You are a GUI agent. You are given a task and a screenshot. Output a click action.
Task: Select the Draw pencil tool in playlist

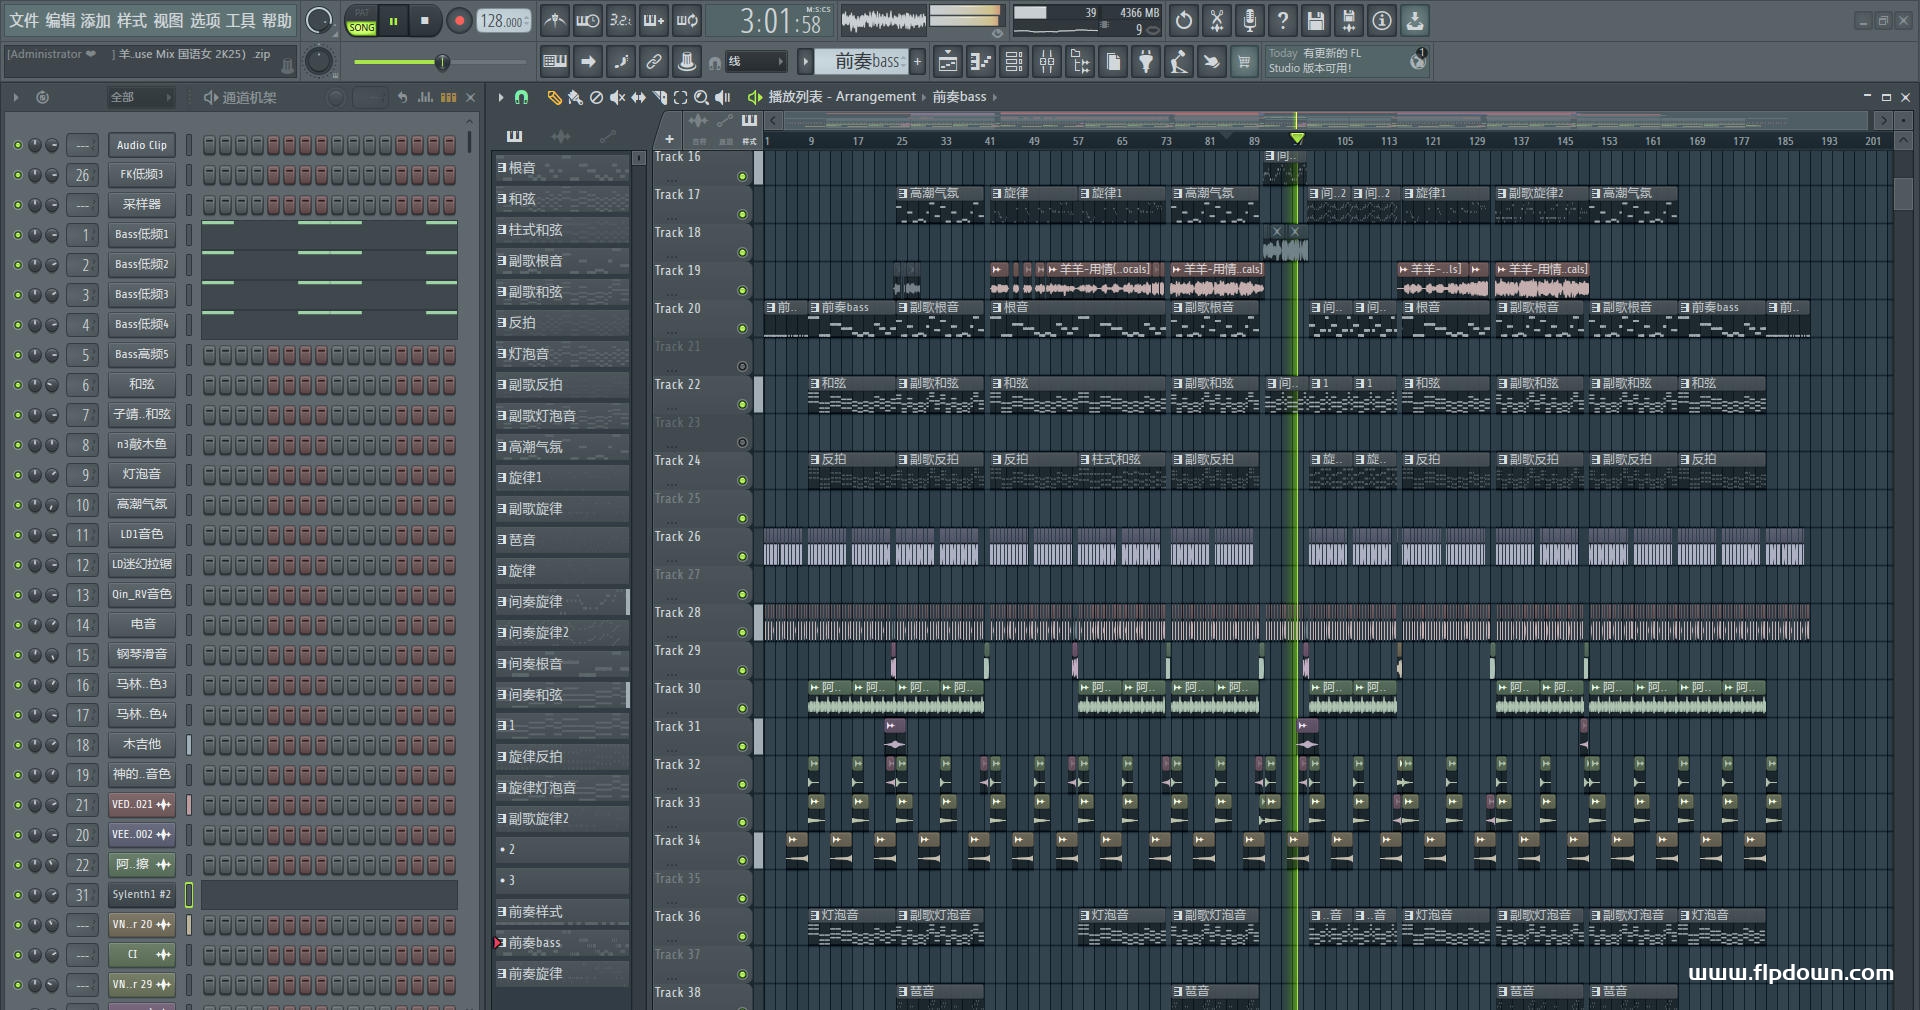[554, 97]
